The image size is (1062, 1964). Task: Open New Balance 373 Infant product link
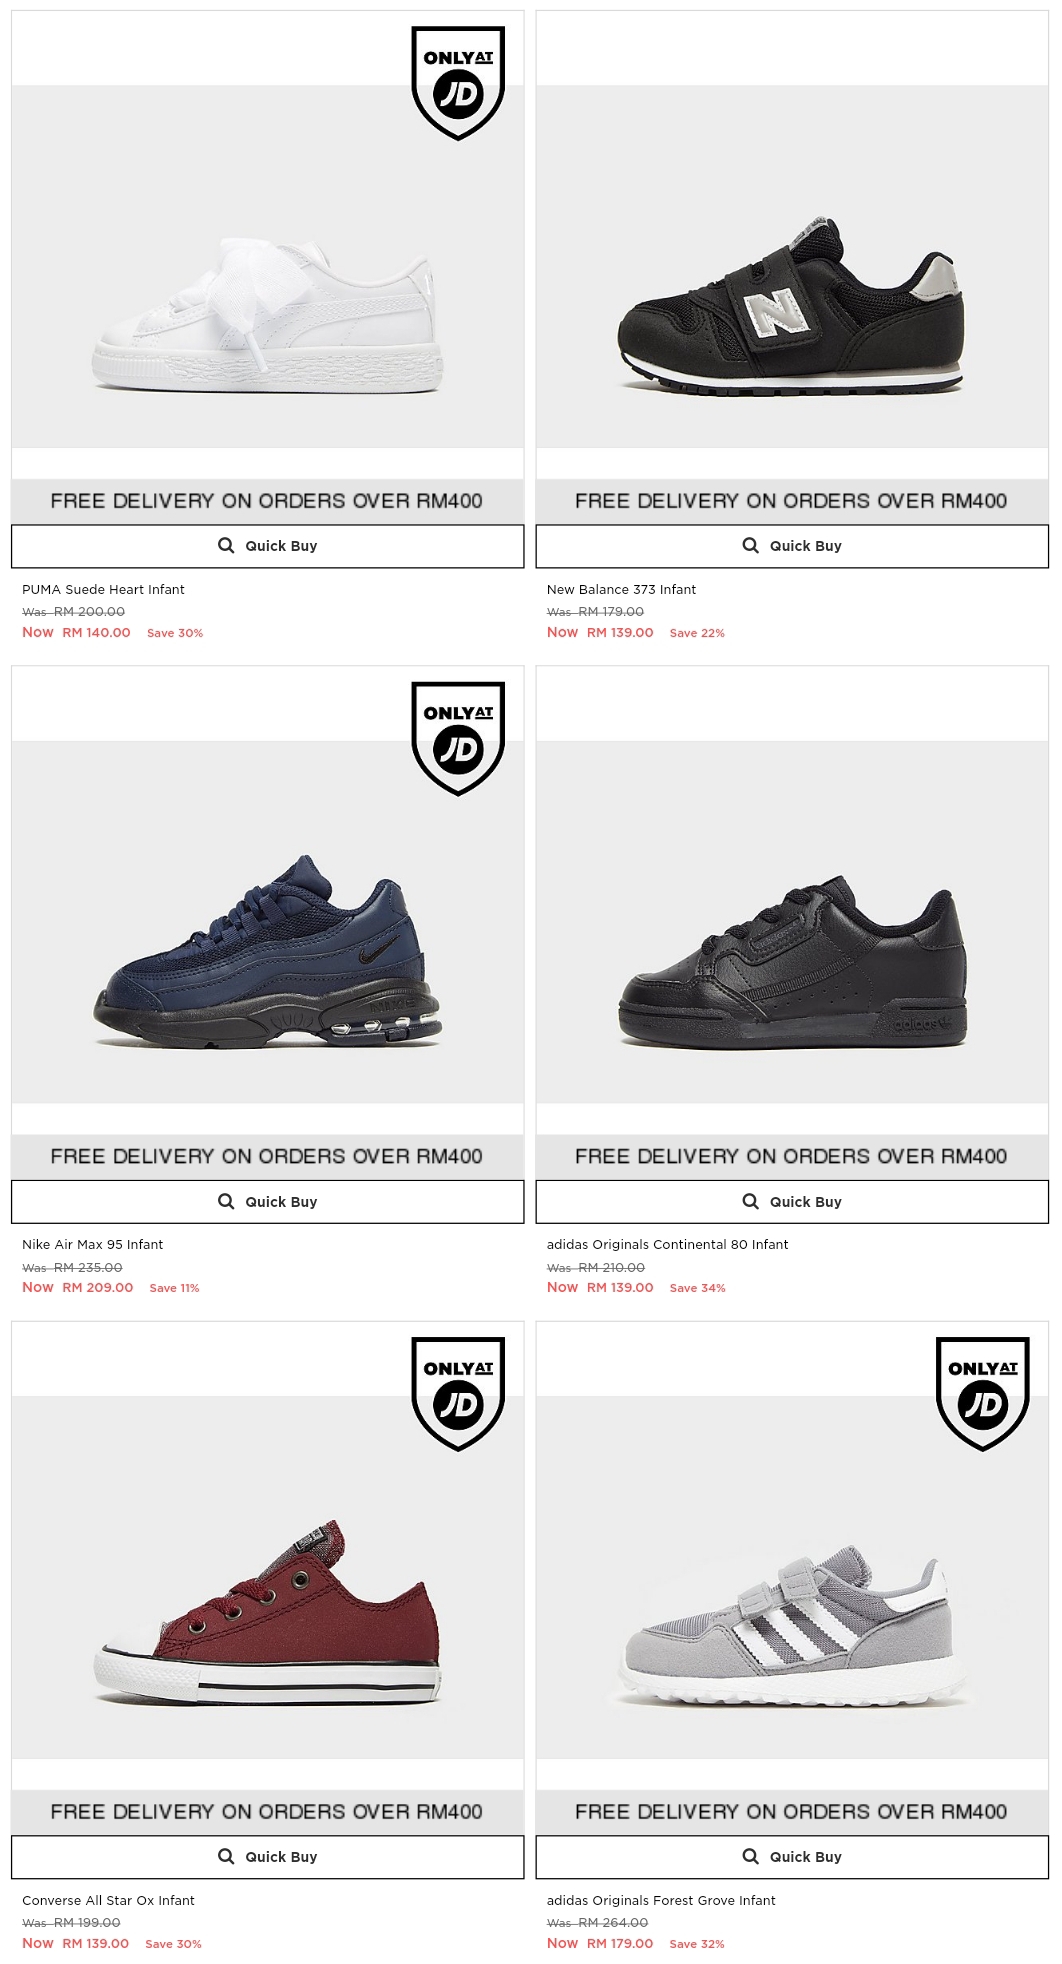click(x=621, y=589)
